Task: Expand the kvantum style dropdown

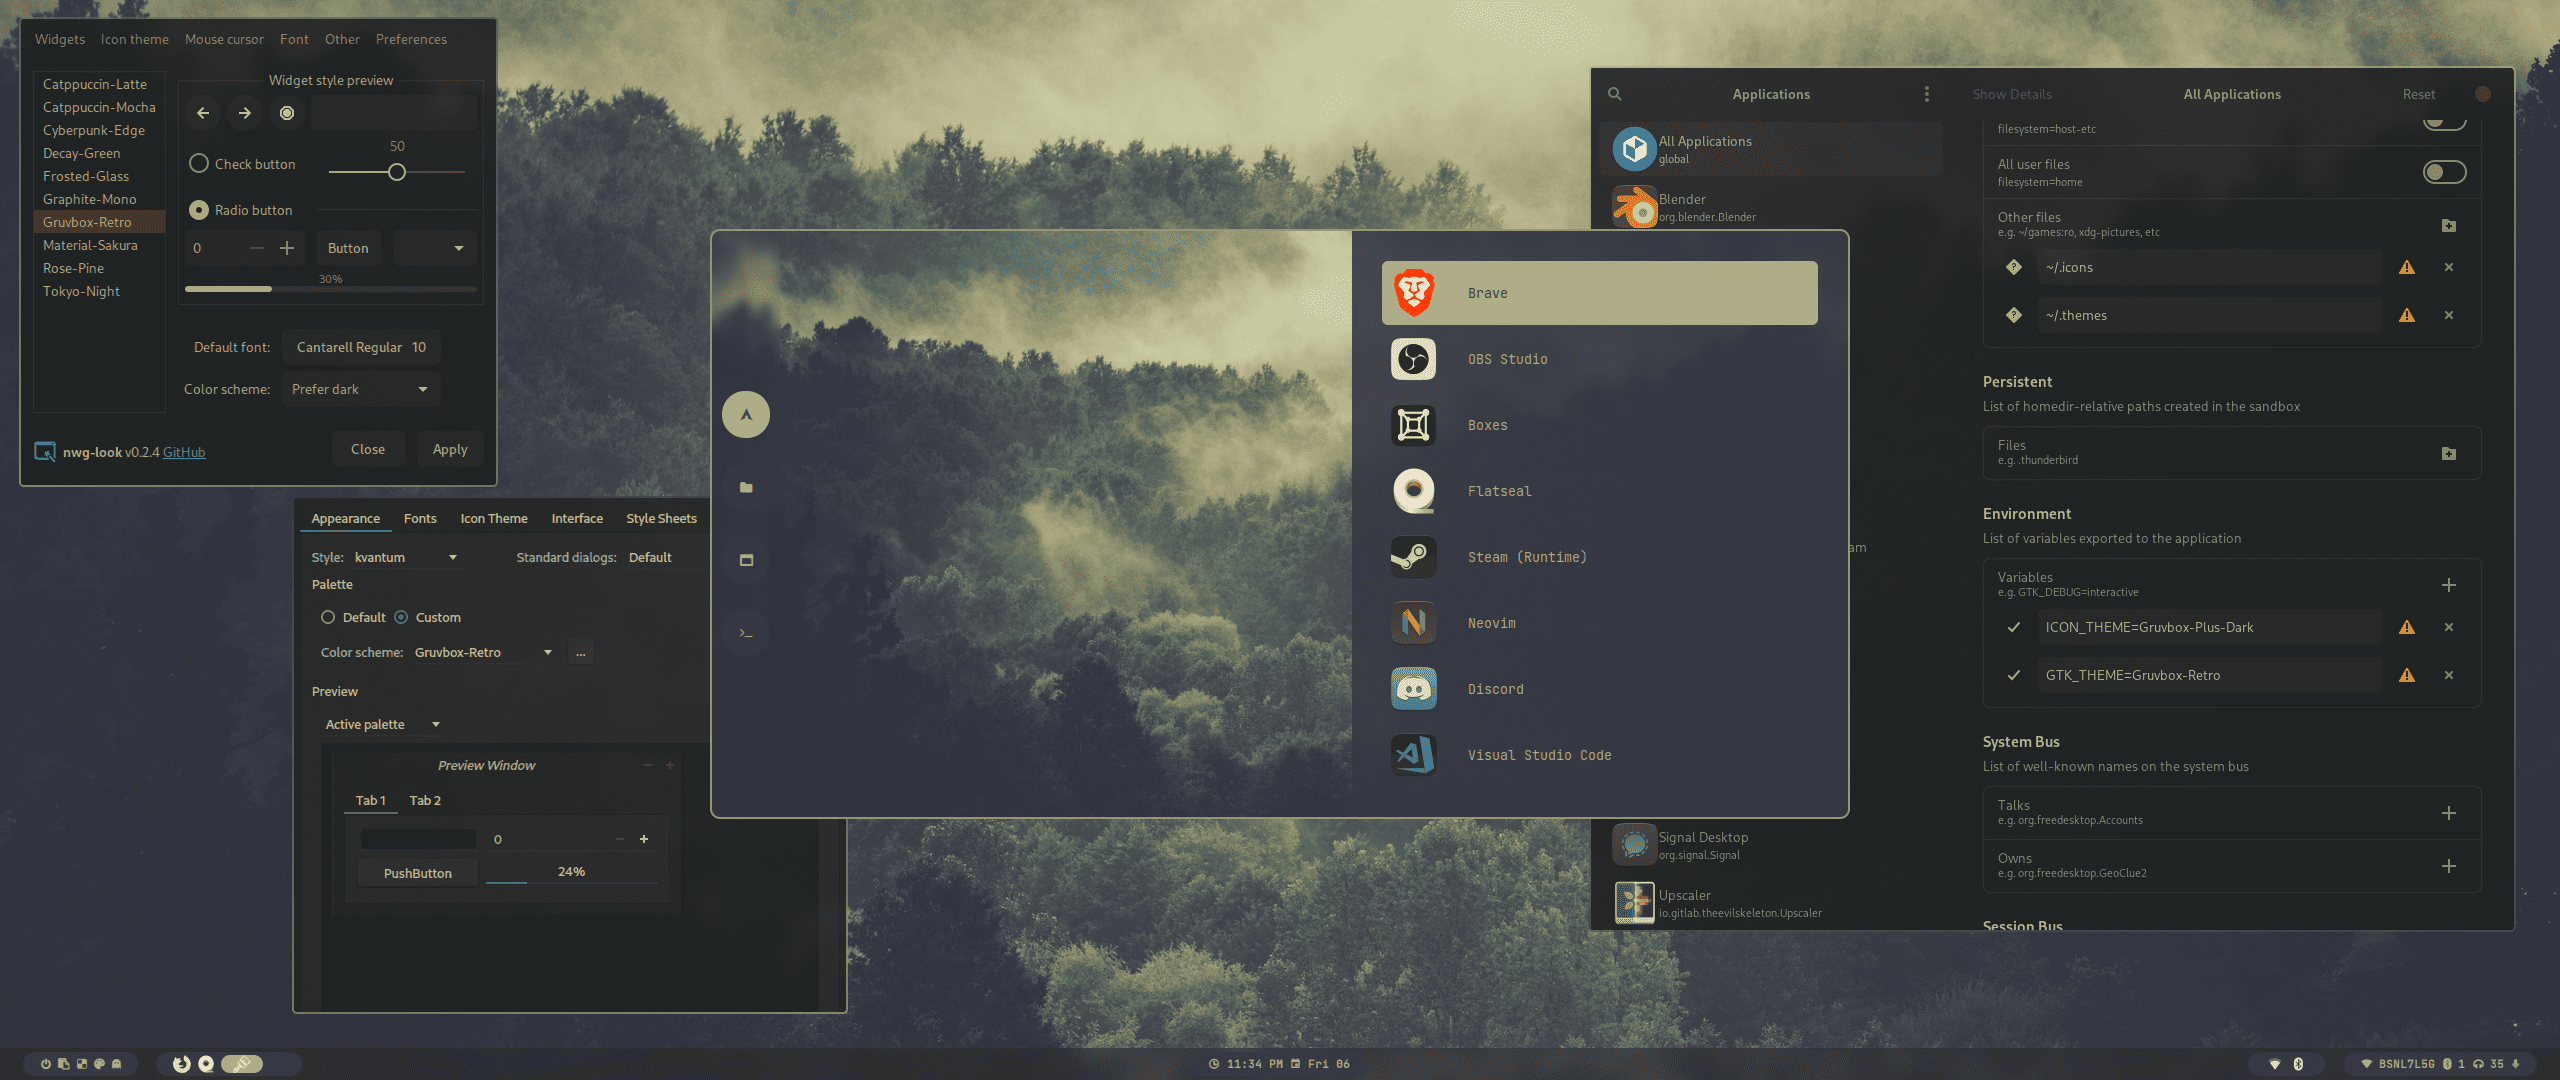Action: pos(405,557)
